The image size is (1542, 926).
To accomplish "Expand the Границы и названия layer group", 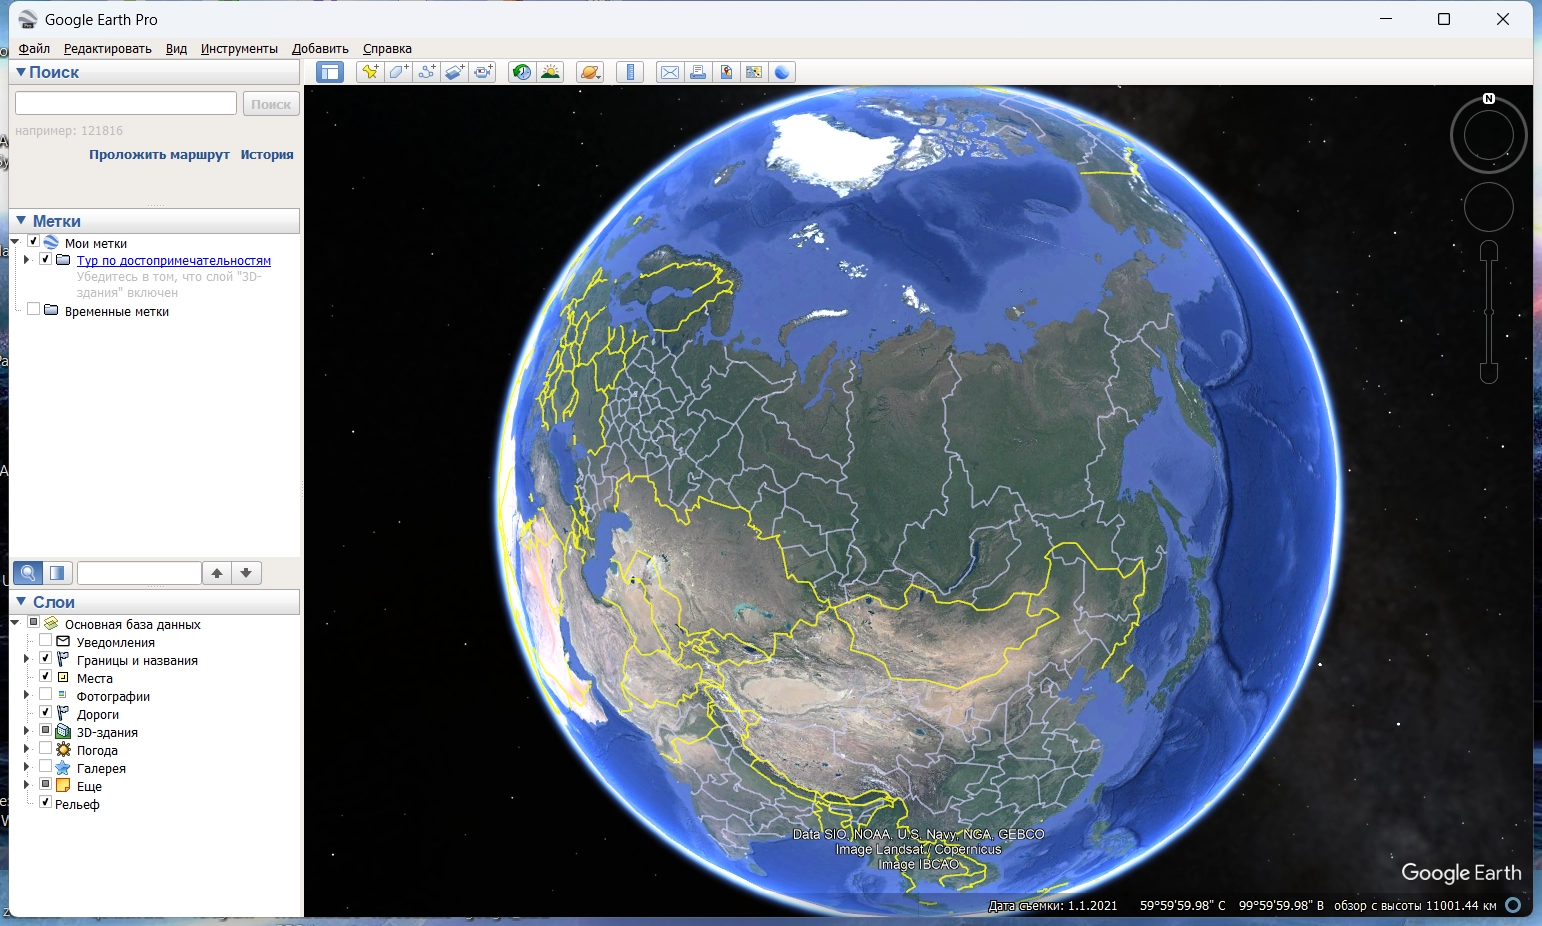I will (27, 660).
